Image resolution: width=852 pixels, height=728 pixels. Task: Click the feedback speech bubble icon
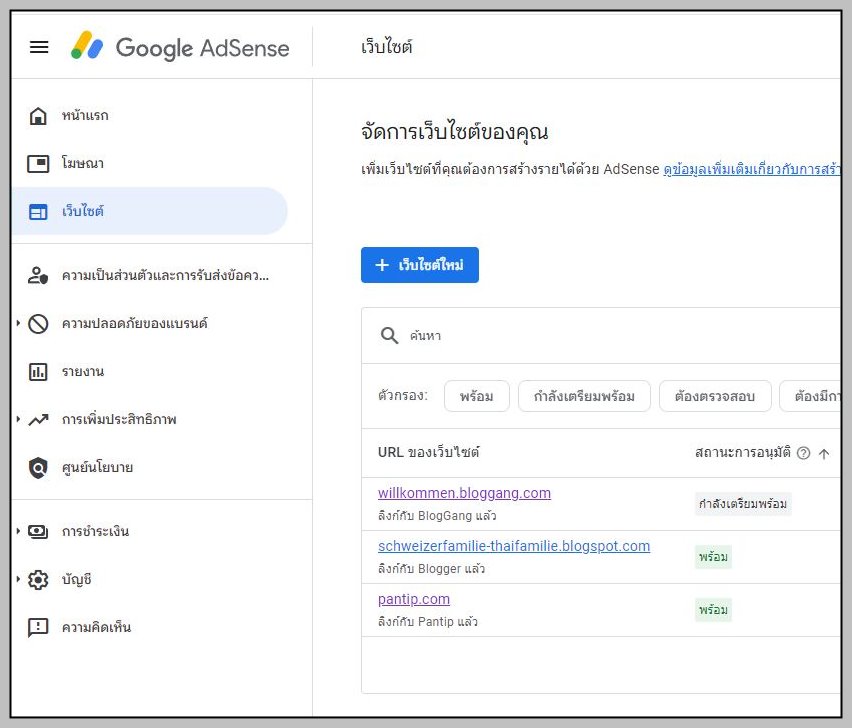[38, 627]
